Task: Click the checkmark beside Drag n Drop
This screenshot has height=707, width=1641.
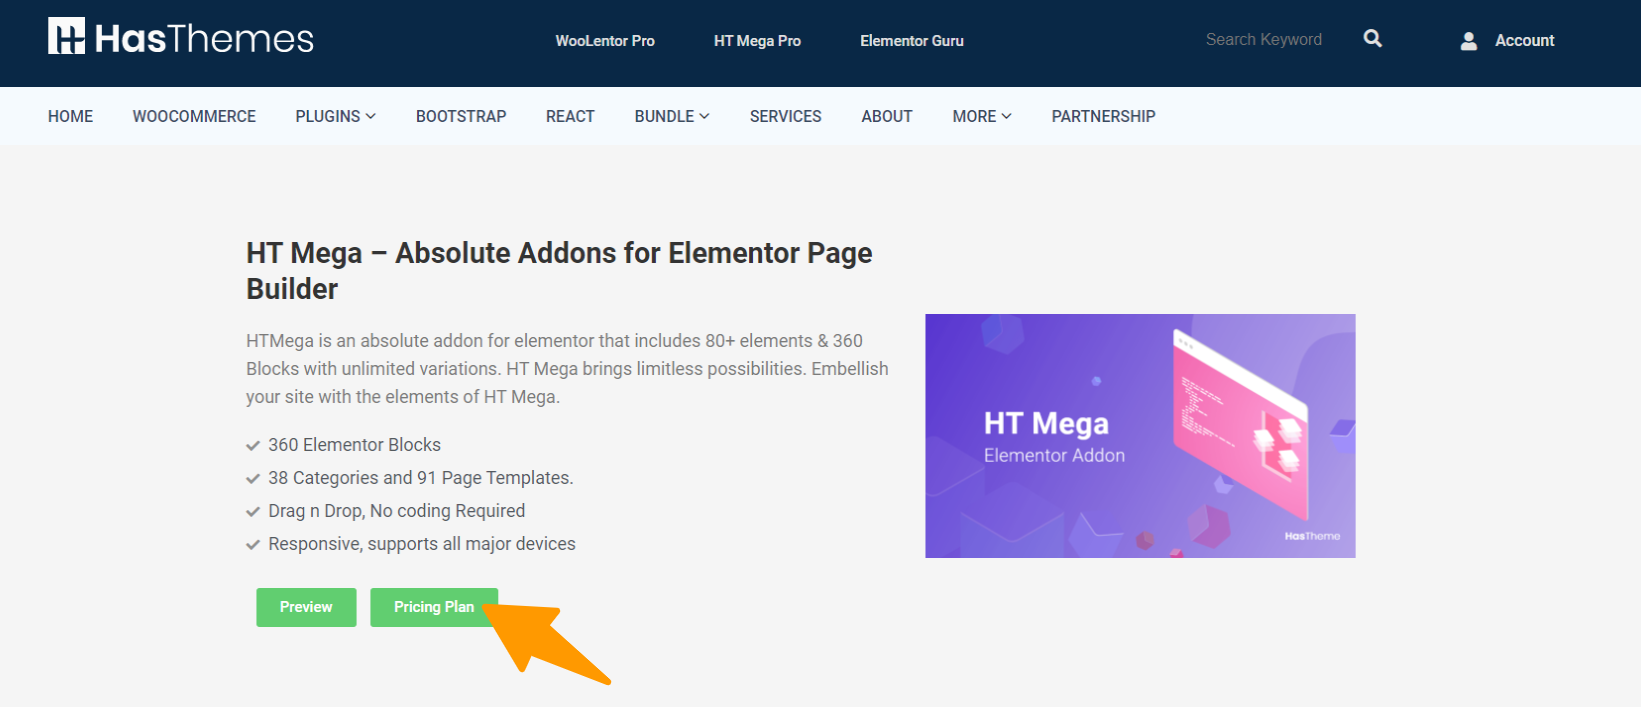Action: pyautogui.click(x=253, y=512)
